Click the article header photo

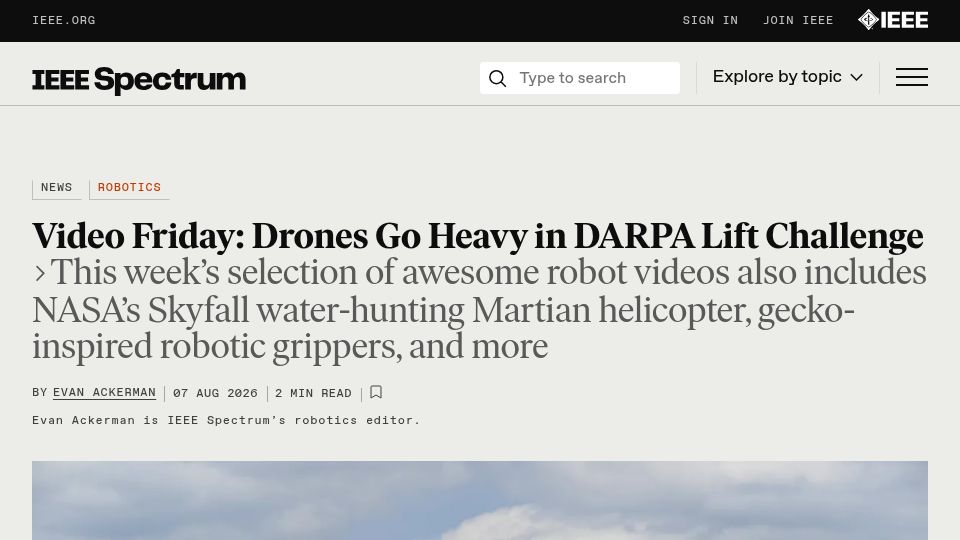tap(480, 500)
